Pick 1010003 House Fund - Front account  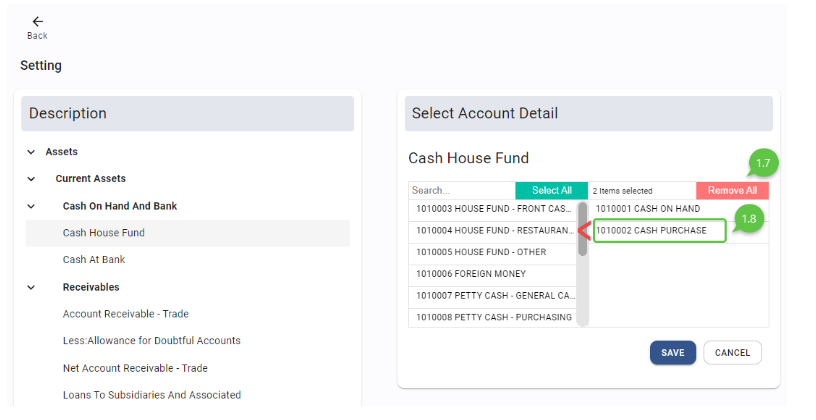click(x=492, y=209)
